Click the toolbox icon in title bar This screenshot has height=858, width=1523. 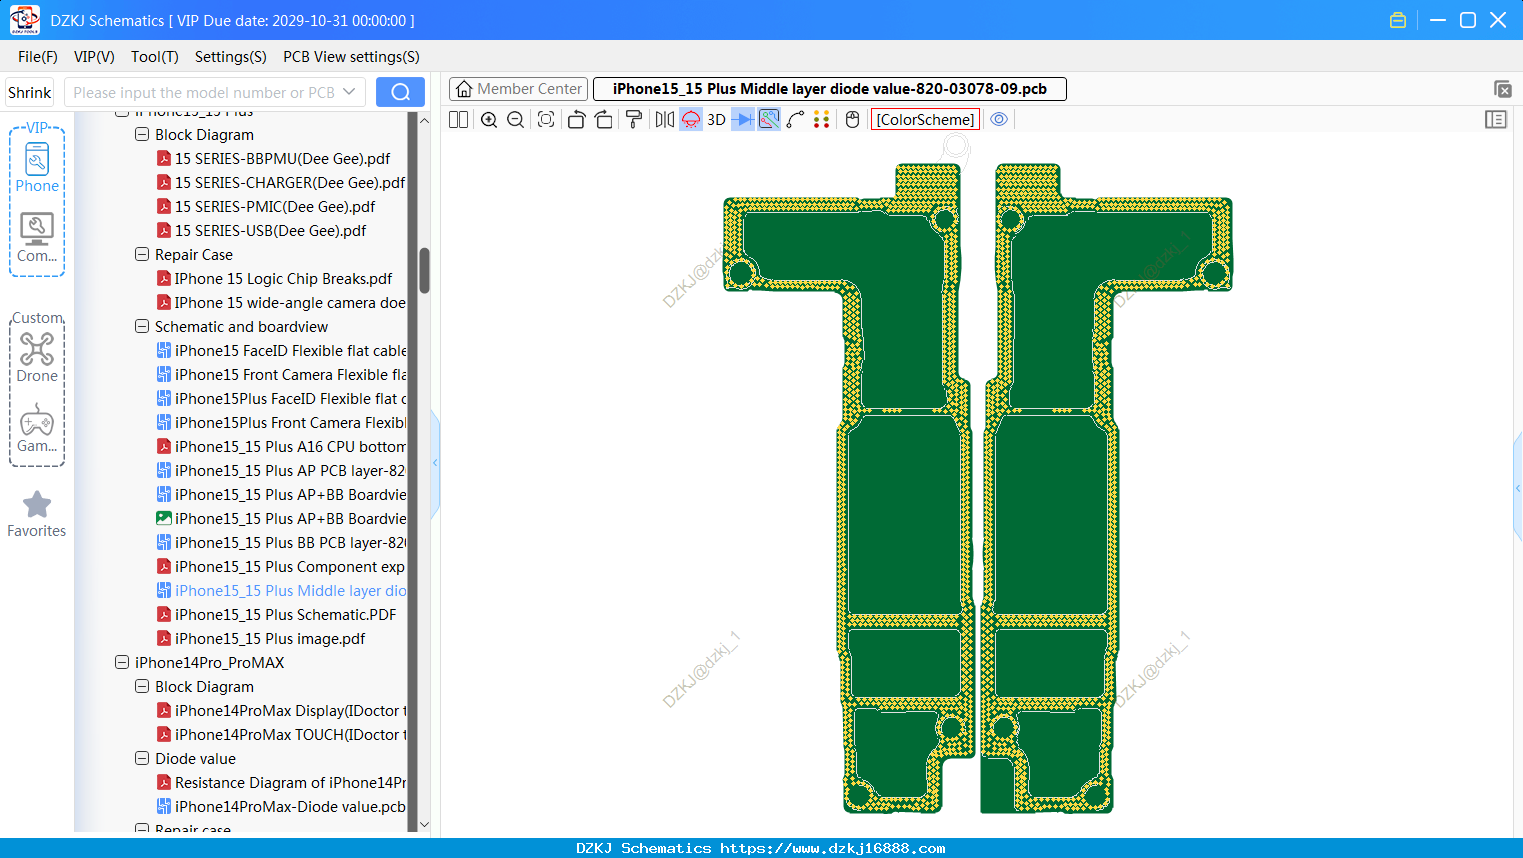point(1398,20)
